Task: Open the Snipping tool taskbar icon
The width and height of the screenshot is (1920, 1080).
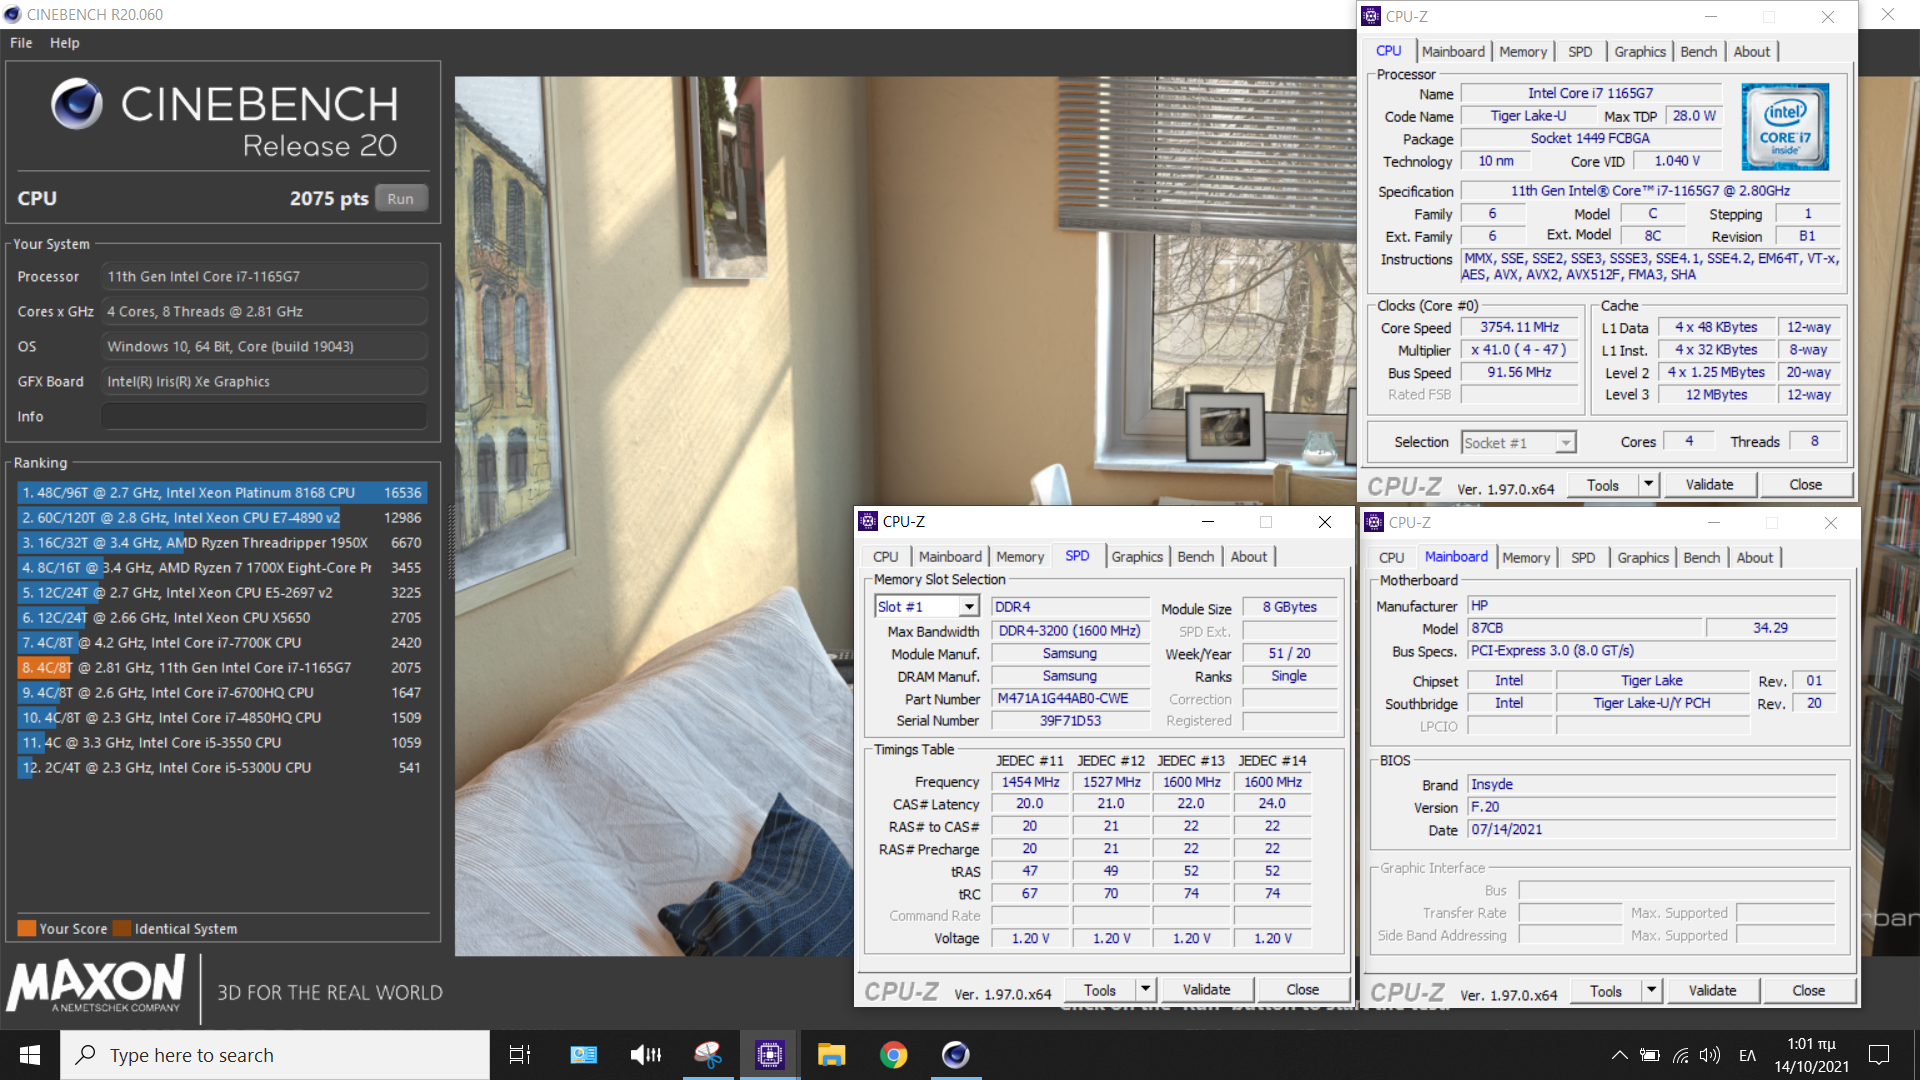Action: coord(708,1055)
